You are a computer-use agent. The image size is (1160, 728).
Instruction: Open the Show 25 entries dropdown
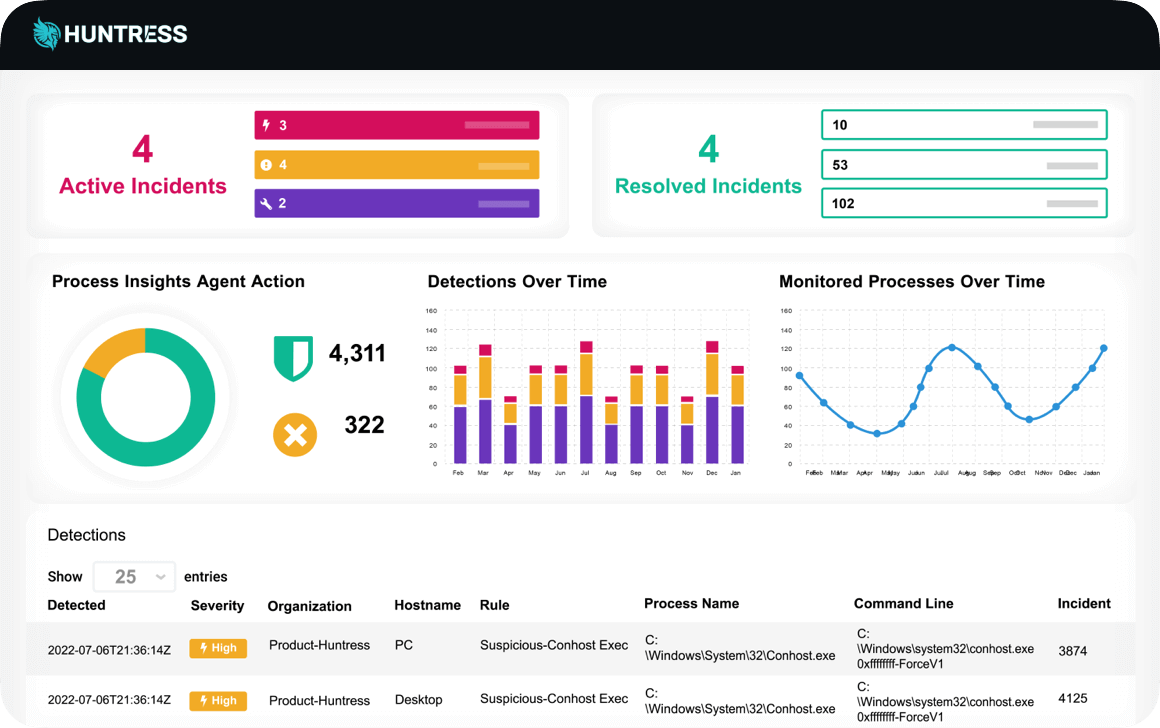[x=134, y=576]
